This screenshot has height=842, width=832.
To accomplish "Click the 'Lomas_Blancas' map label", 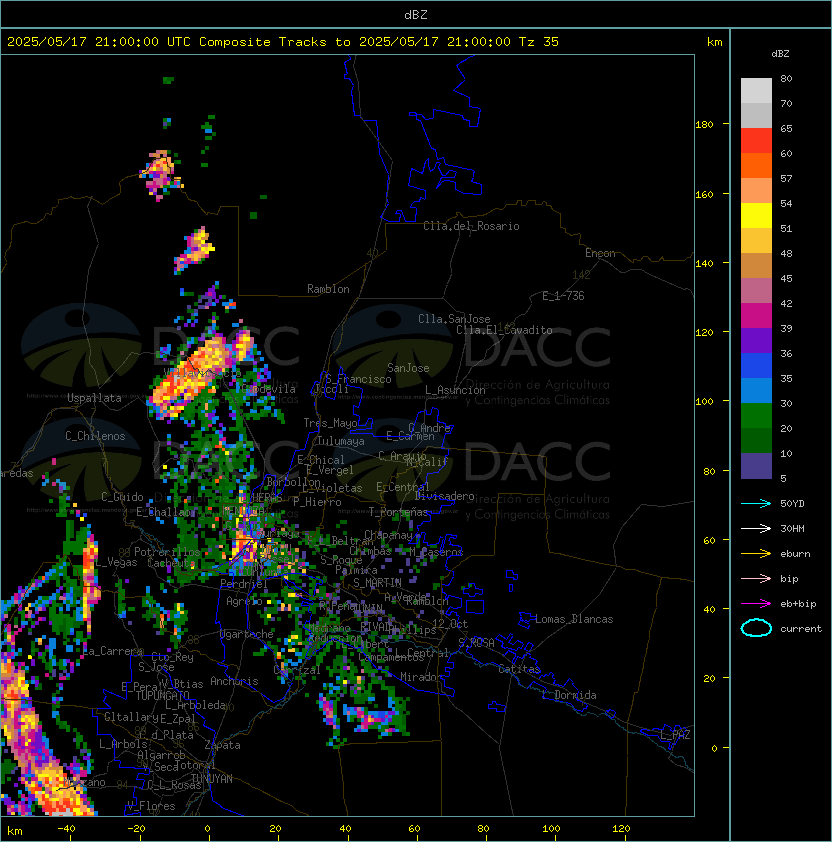I will (574, 619).
